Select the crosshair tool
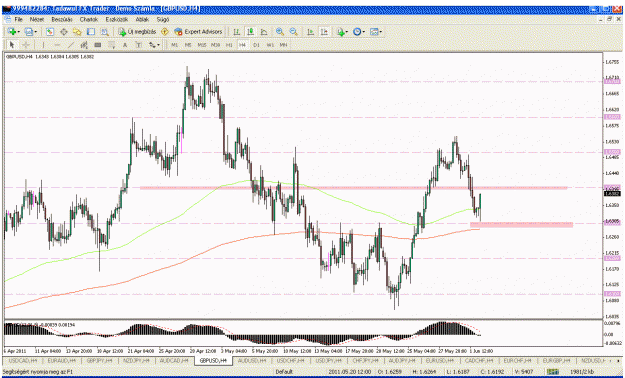The height and width of the screenshot is (378, 625). click(x=26, y=45)
